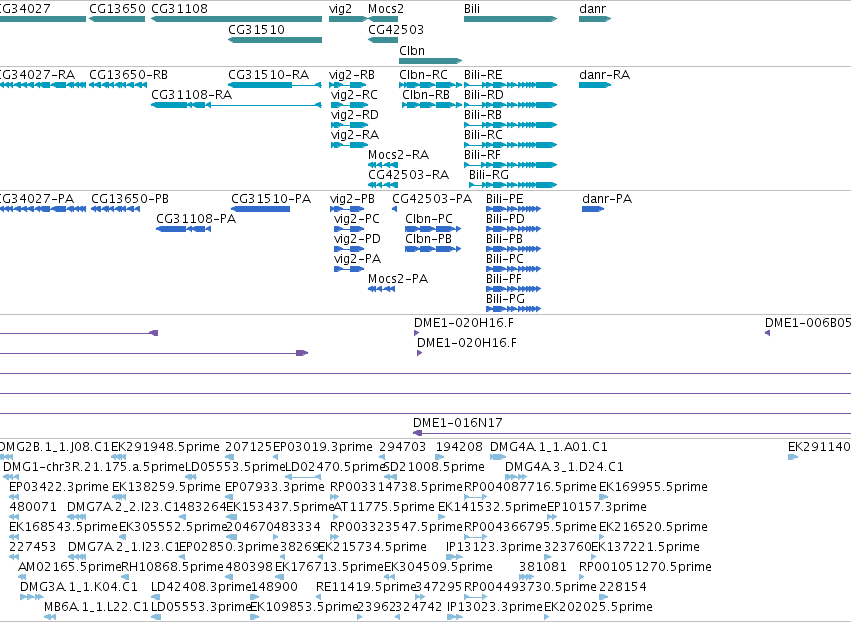This screenshot has height=622, width=851.
Task: Select the Clbn-RC transcript label
Action: pyautogui.click(x=423, y=75)
